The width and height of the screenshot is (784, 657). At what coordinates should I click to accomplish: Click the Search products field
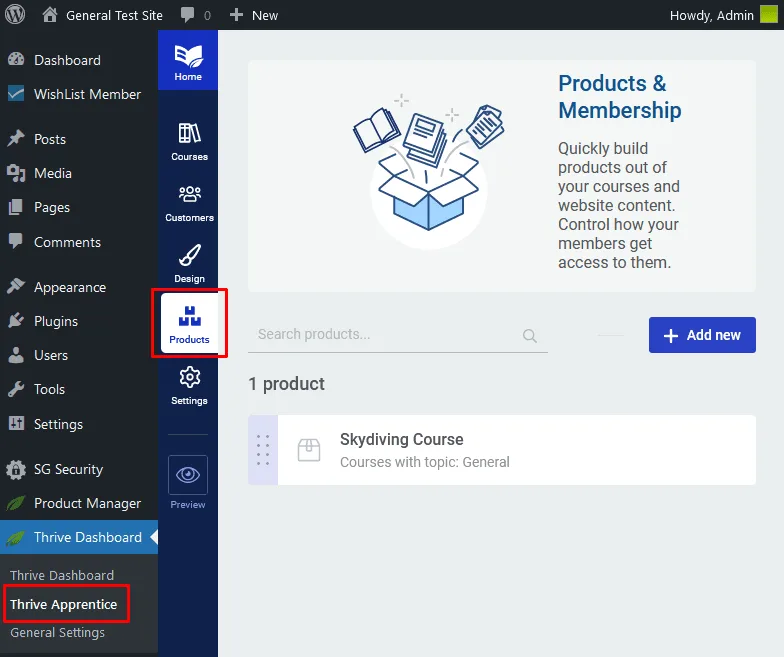tap(398, 334)
